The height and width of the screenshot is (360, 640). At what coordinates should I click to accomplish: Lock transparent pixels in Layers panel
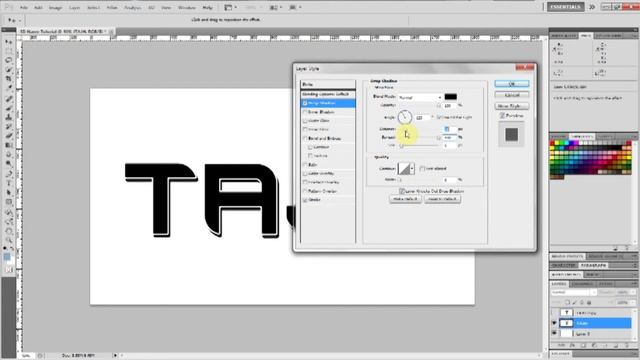pyautogui.click(x=567, y=302)
